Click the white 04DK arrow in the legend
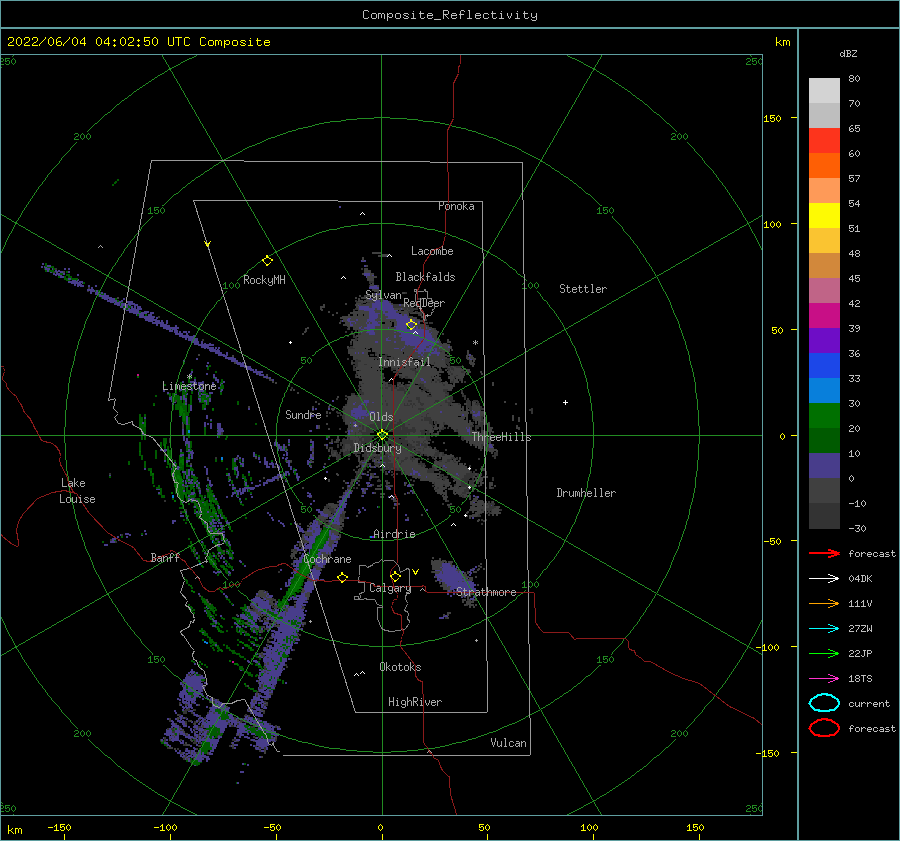The image size is (900, 841). tap(824, 579)
